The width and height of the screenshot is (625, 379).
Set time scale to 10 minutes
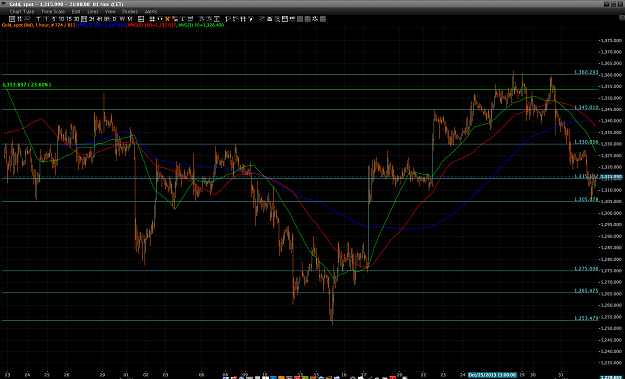pyautogui.click(x=61, y=19)
